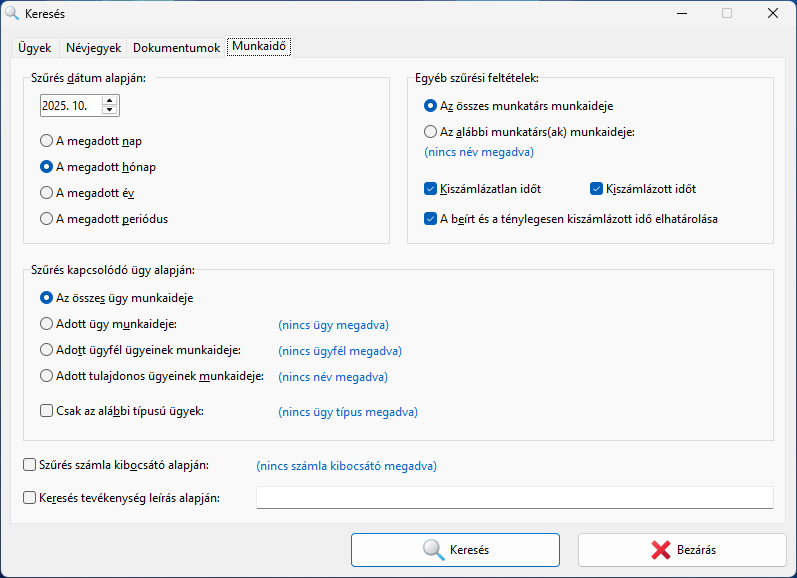Select 'Adott ügy munkaideje' radio button

[x=47, y=324]
